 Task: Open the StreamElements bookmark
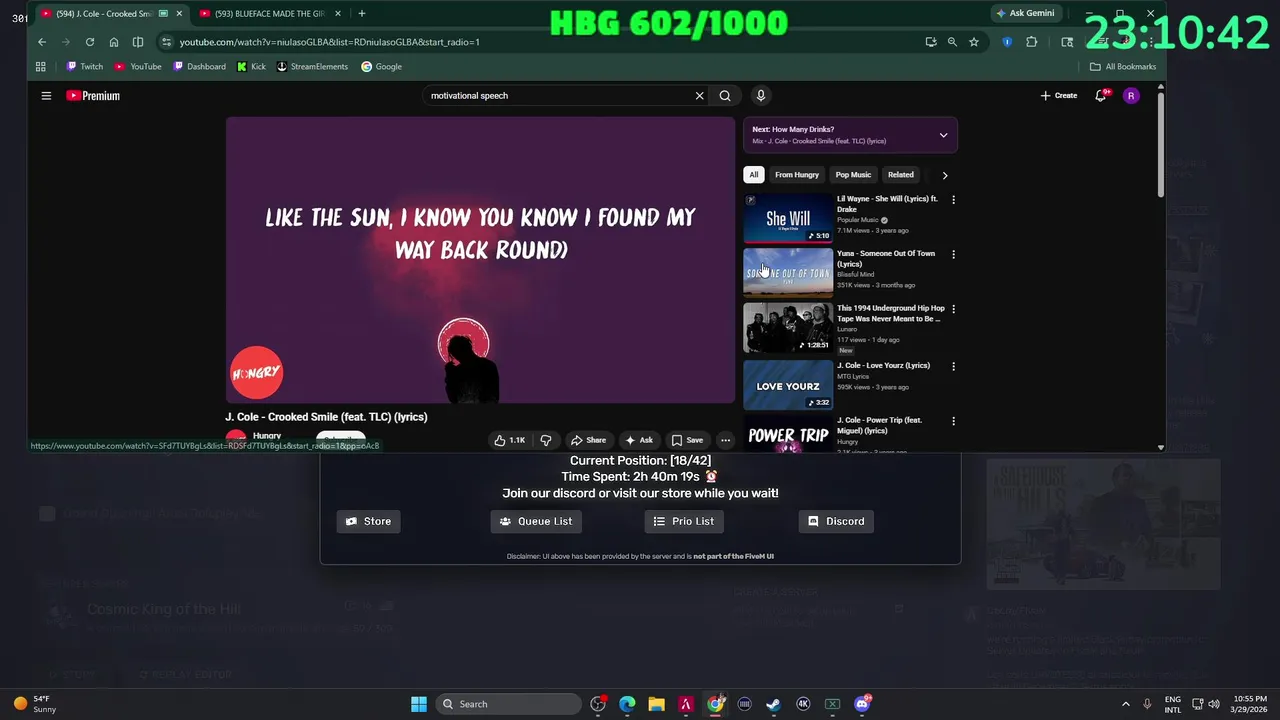tap(312, 67)
